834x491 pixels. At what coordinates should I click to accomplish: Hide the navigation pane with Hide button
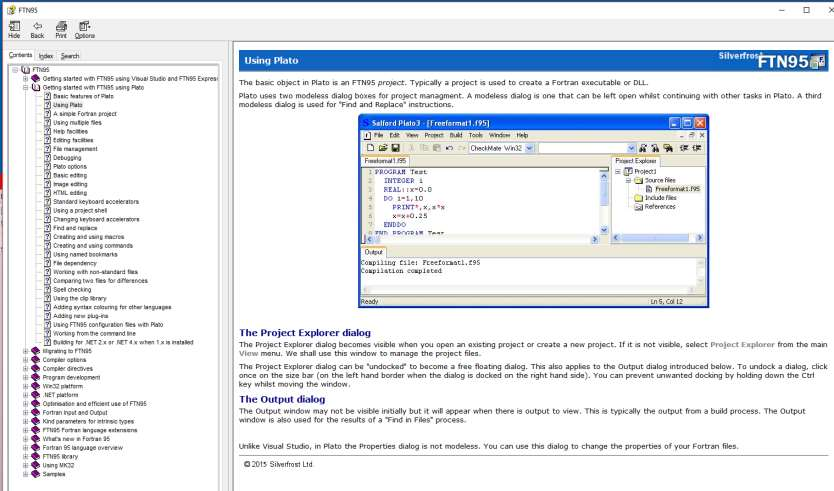point(14,30)
